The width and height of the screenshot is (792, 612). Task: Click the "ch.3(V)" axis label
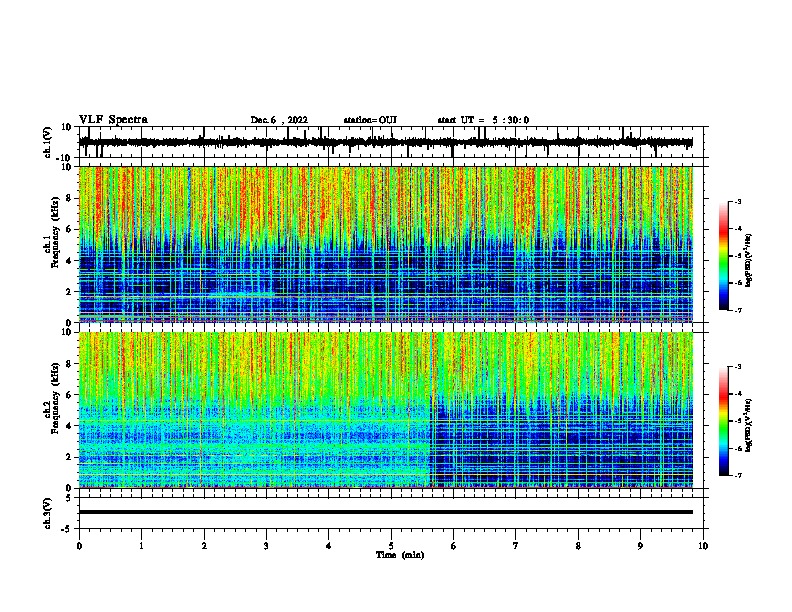[x=48, y=514]
